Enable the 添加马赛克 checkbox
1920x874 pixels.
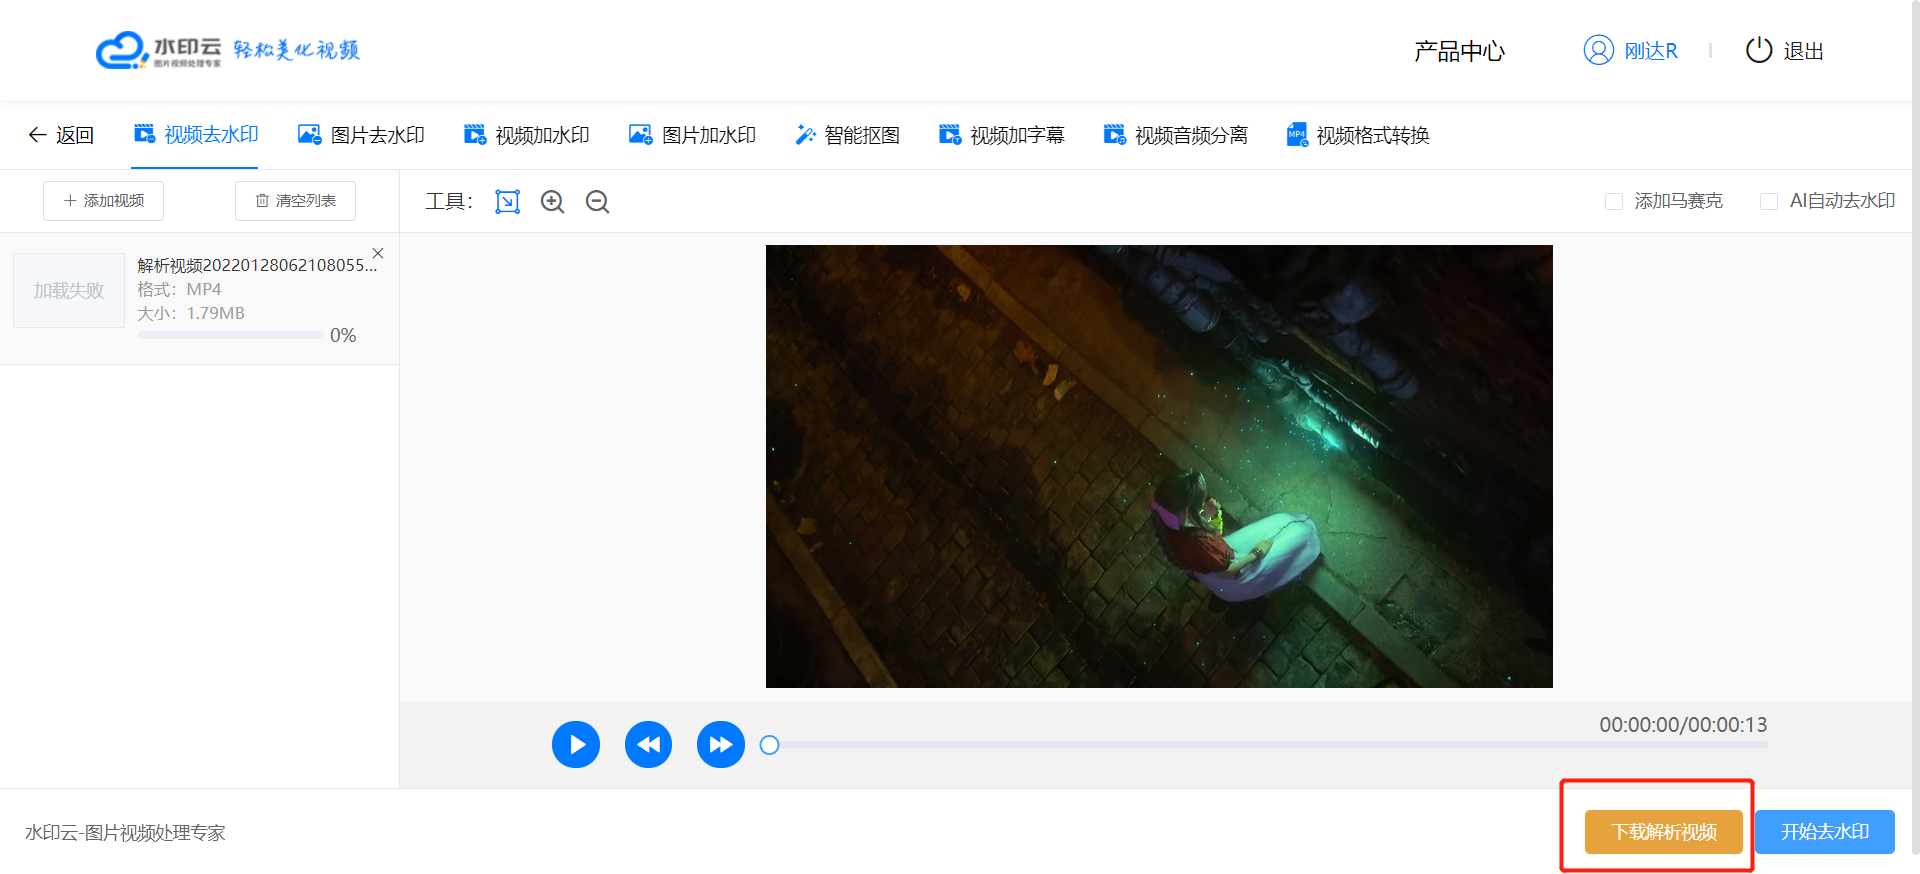tap(1613, 202)
